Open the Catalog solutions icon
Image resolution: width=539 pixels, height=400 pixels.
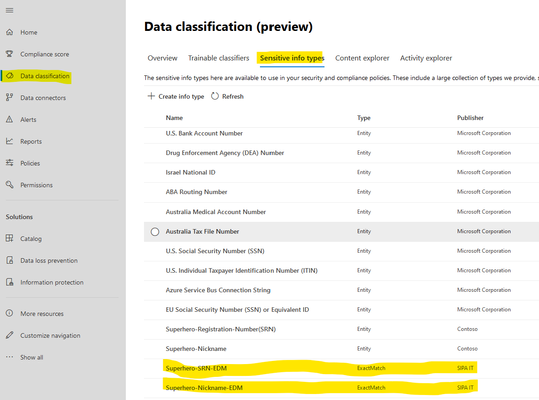pos(10,238)
